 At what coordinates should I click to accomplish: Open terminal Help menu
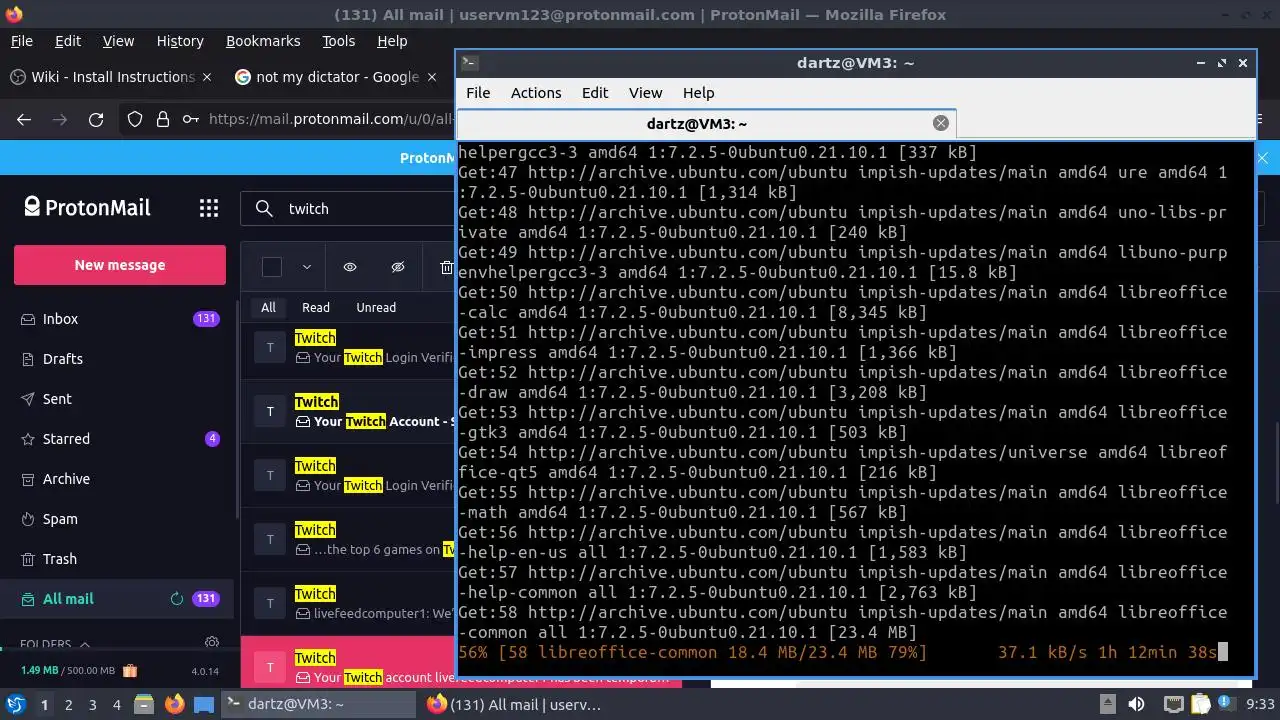(698, 92)
